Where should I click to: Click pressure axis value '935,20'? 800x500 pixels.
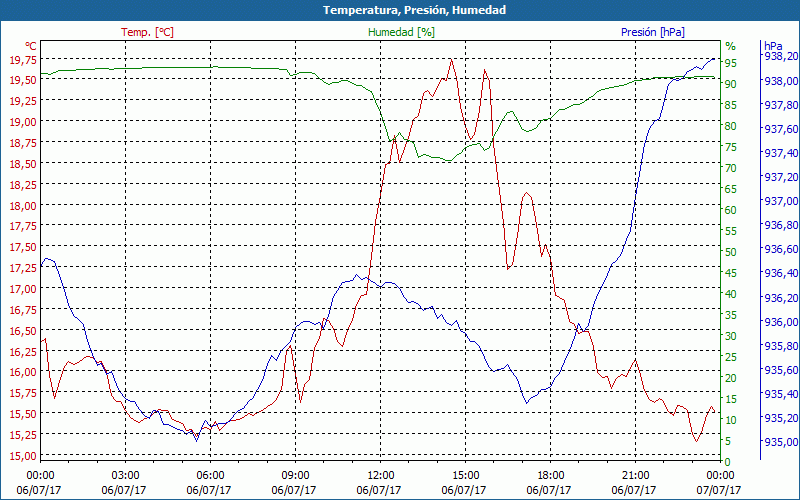pos(781,417)
